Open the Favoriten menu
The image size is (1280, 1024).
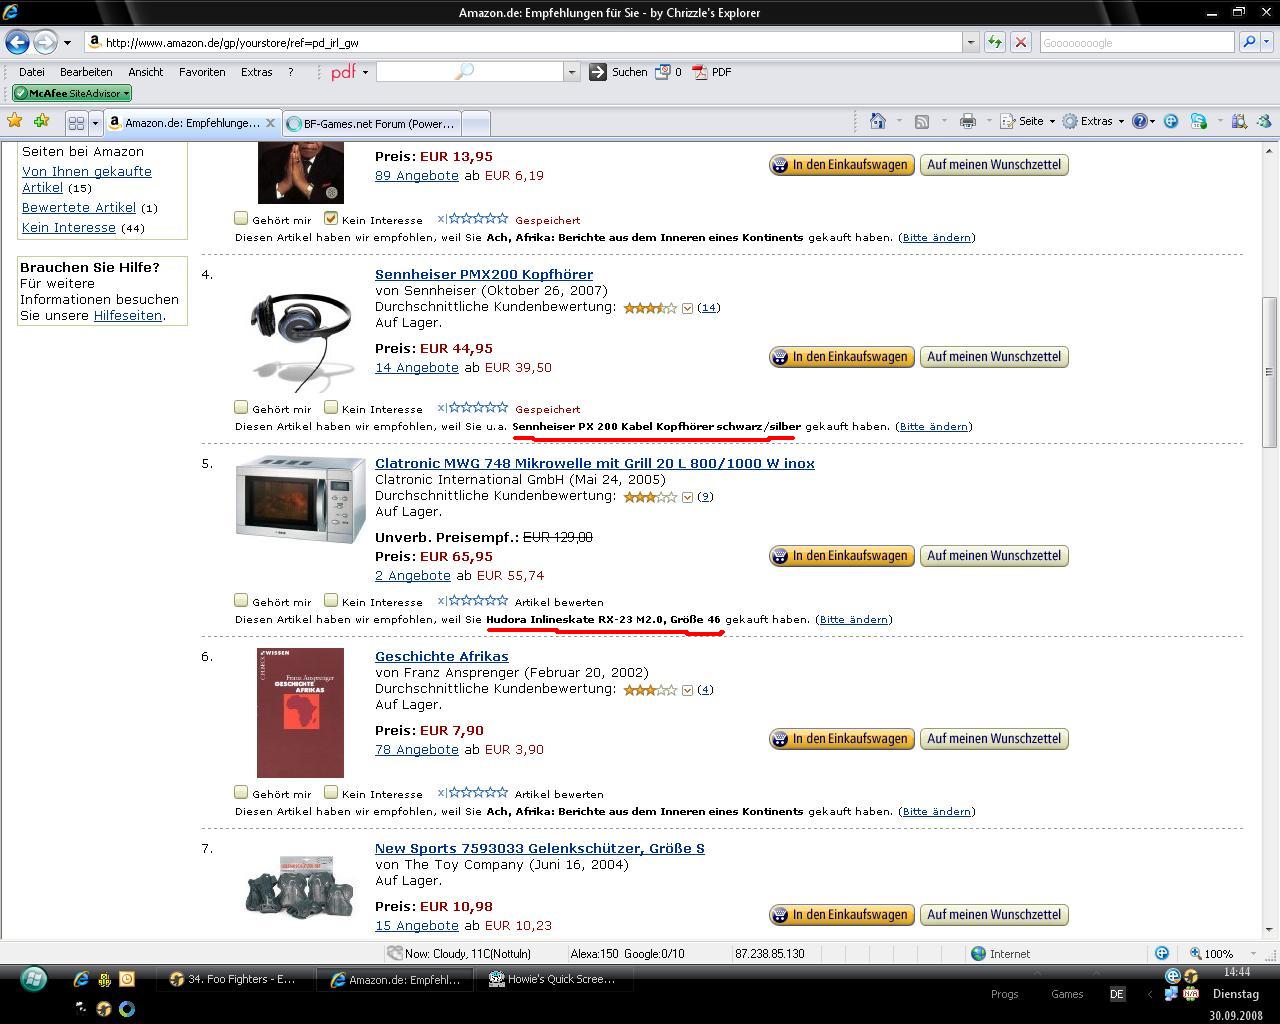[x=202, y=72]
